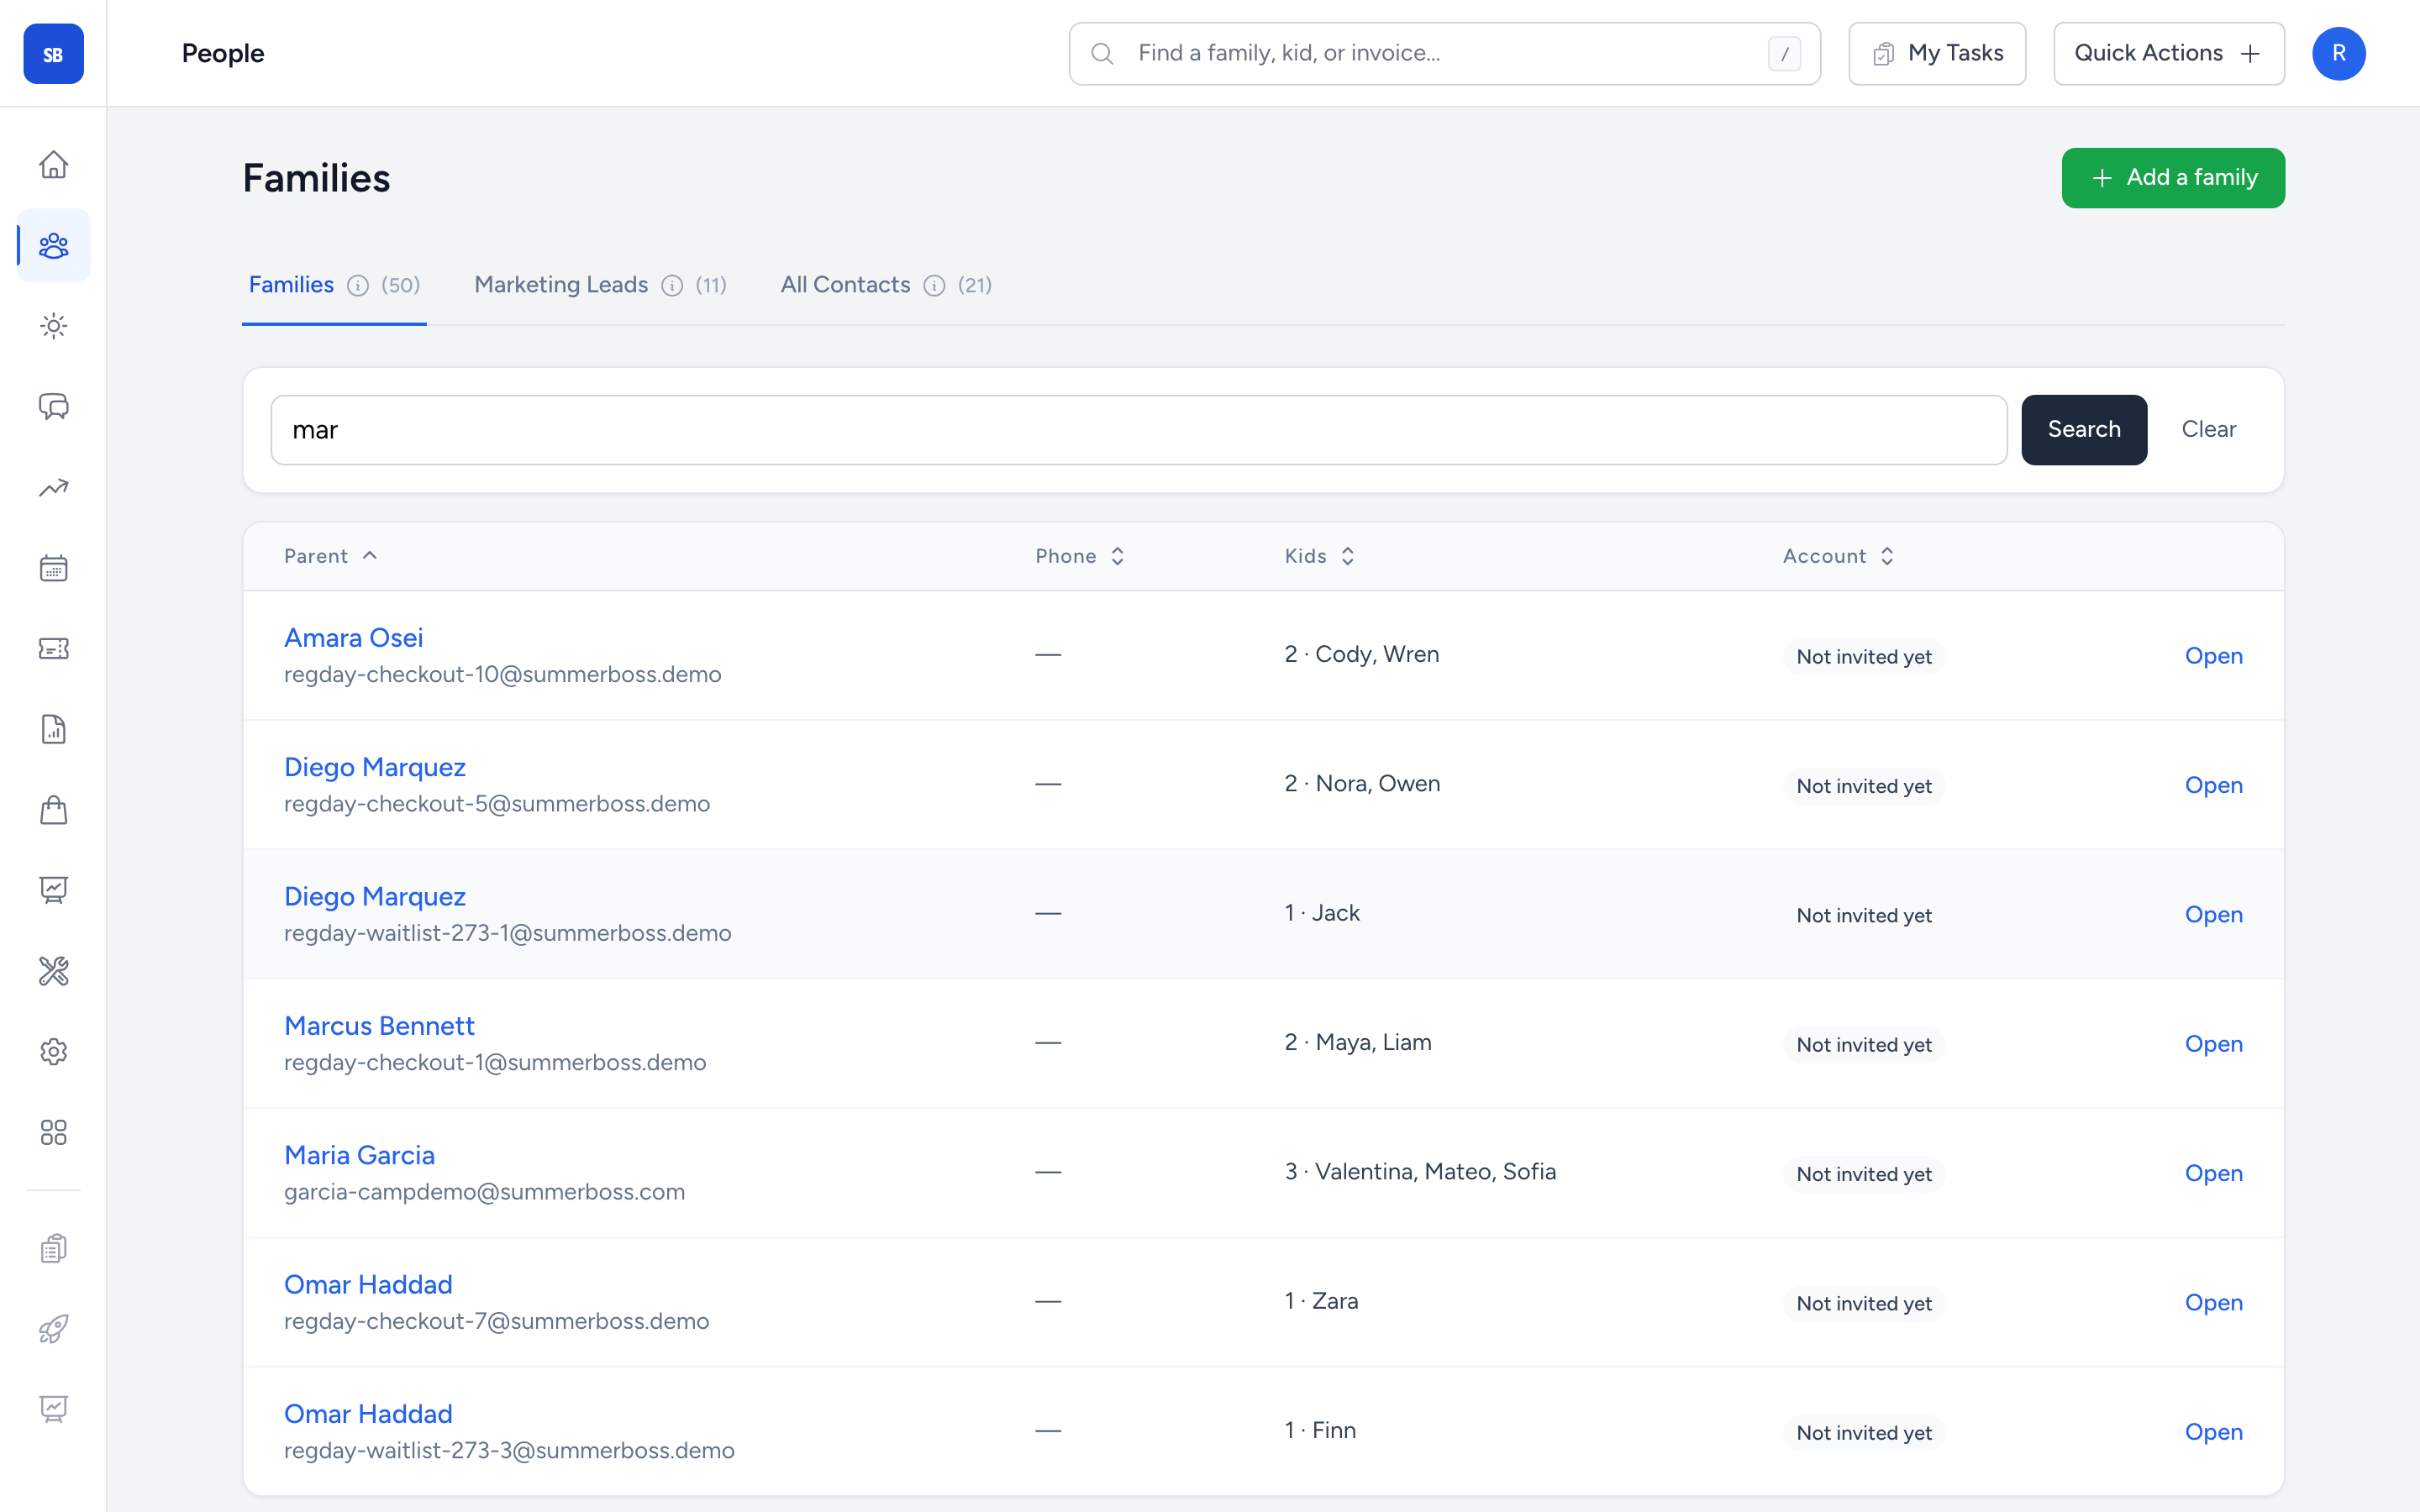Select the People sidebar icon
Screen dimensions: 2420x1512
coord(53,245)
